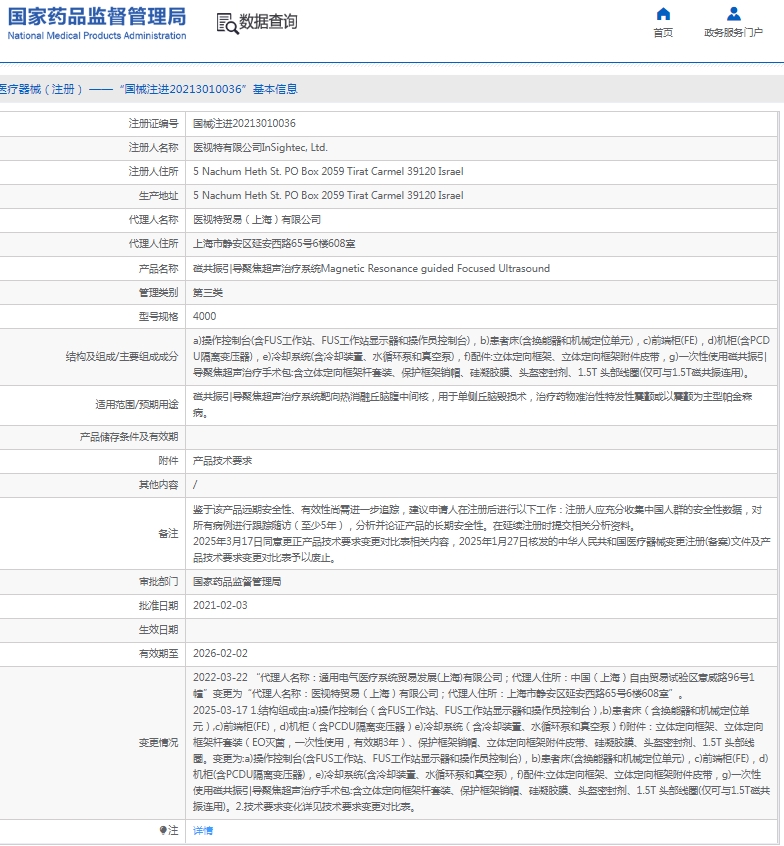Select the intended use text about 丘脑腹中间核
The height and width of the screenshot is (846, 784).
coord(473,405)
